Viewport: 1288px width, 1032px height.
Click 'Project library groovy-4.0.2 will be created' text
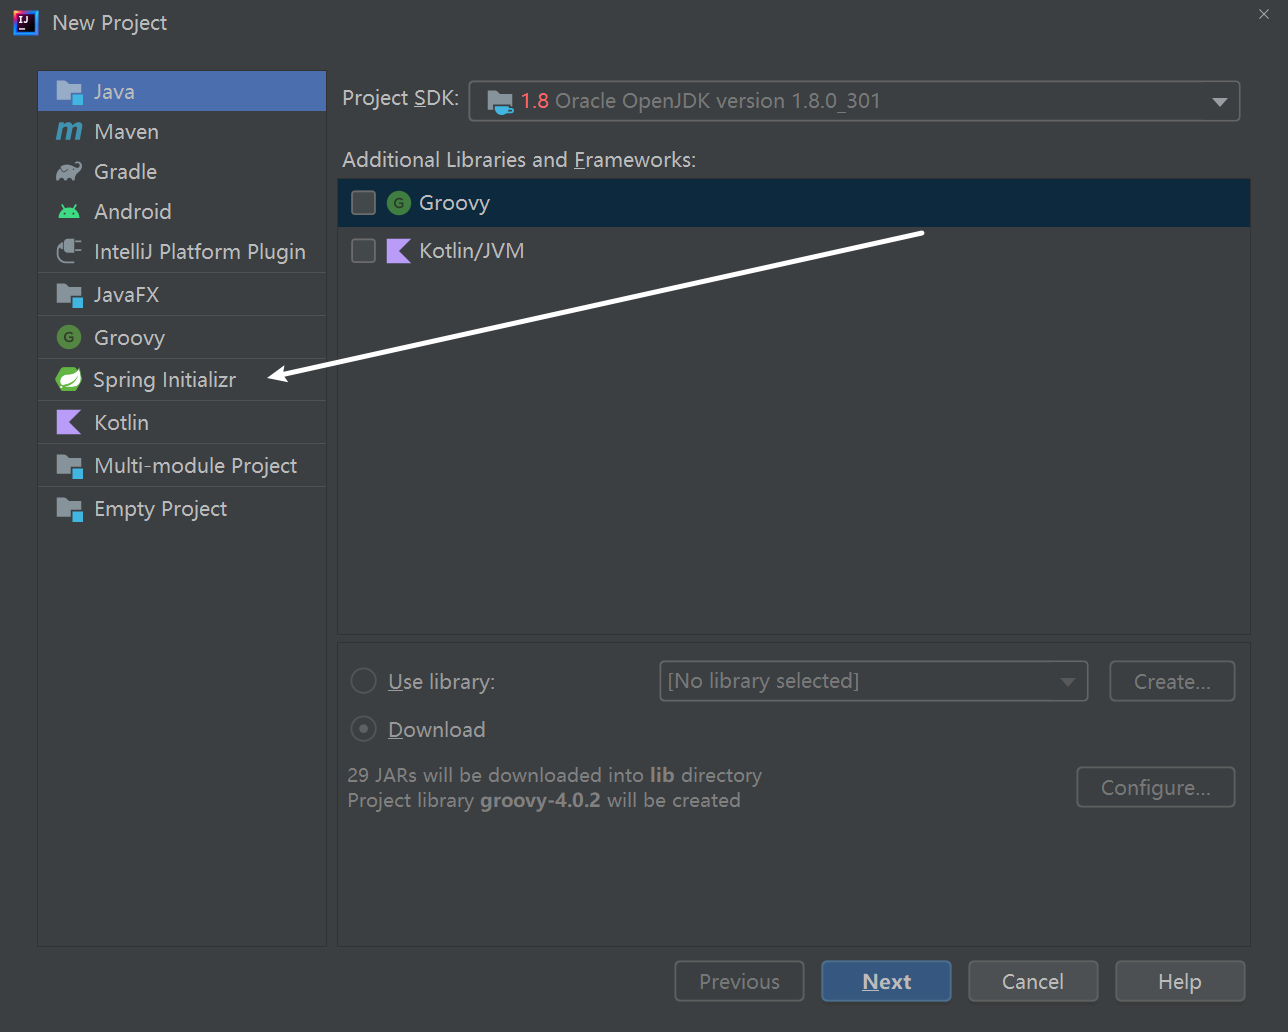(x=544, y=800)
